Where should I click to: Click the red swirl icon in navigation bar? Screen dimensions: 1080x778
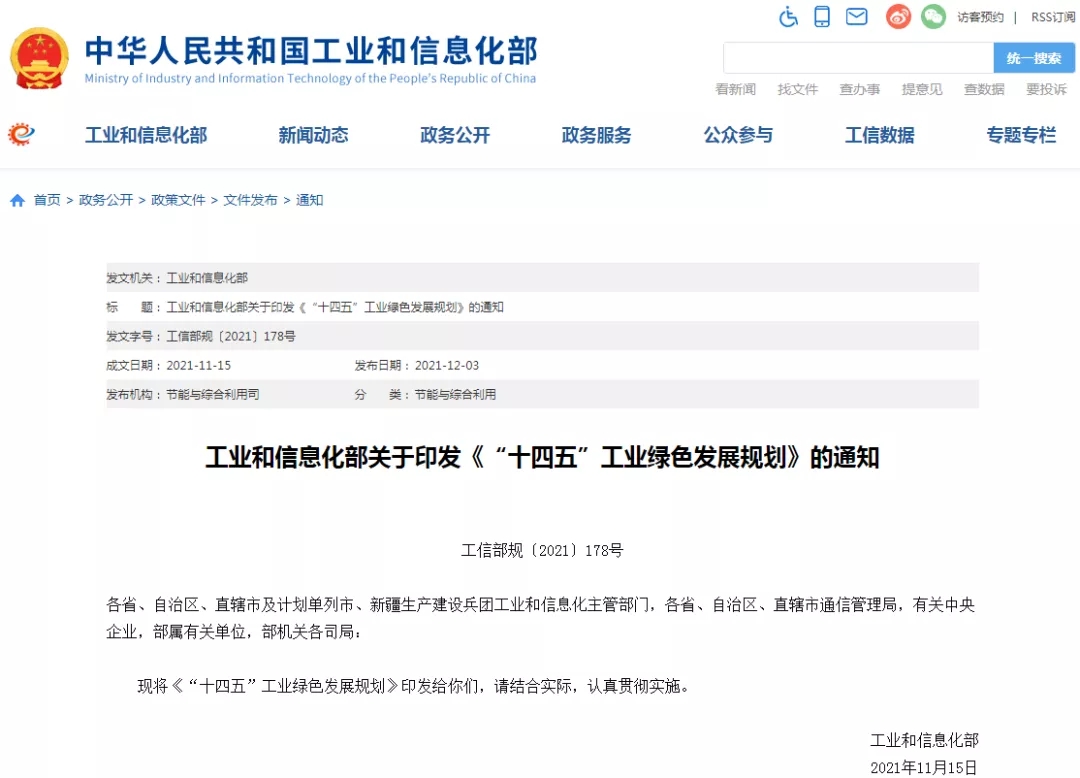click(21, 134)
